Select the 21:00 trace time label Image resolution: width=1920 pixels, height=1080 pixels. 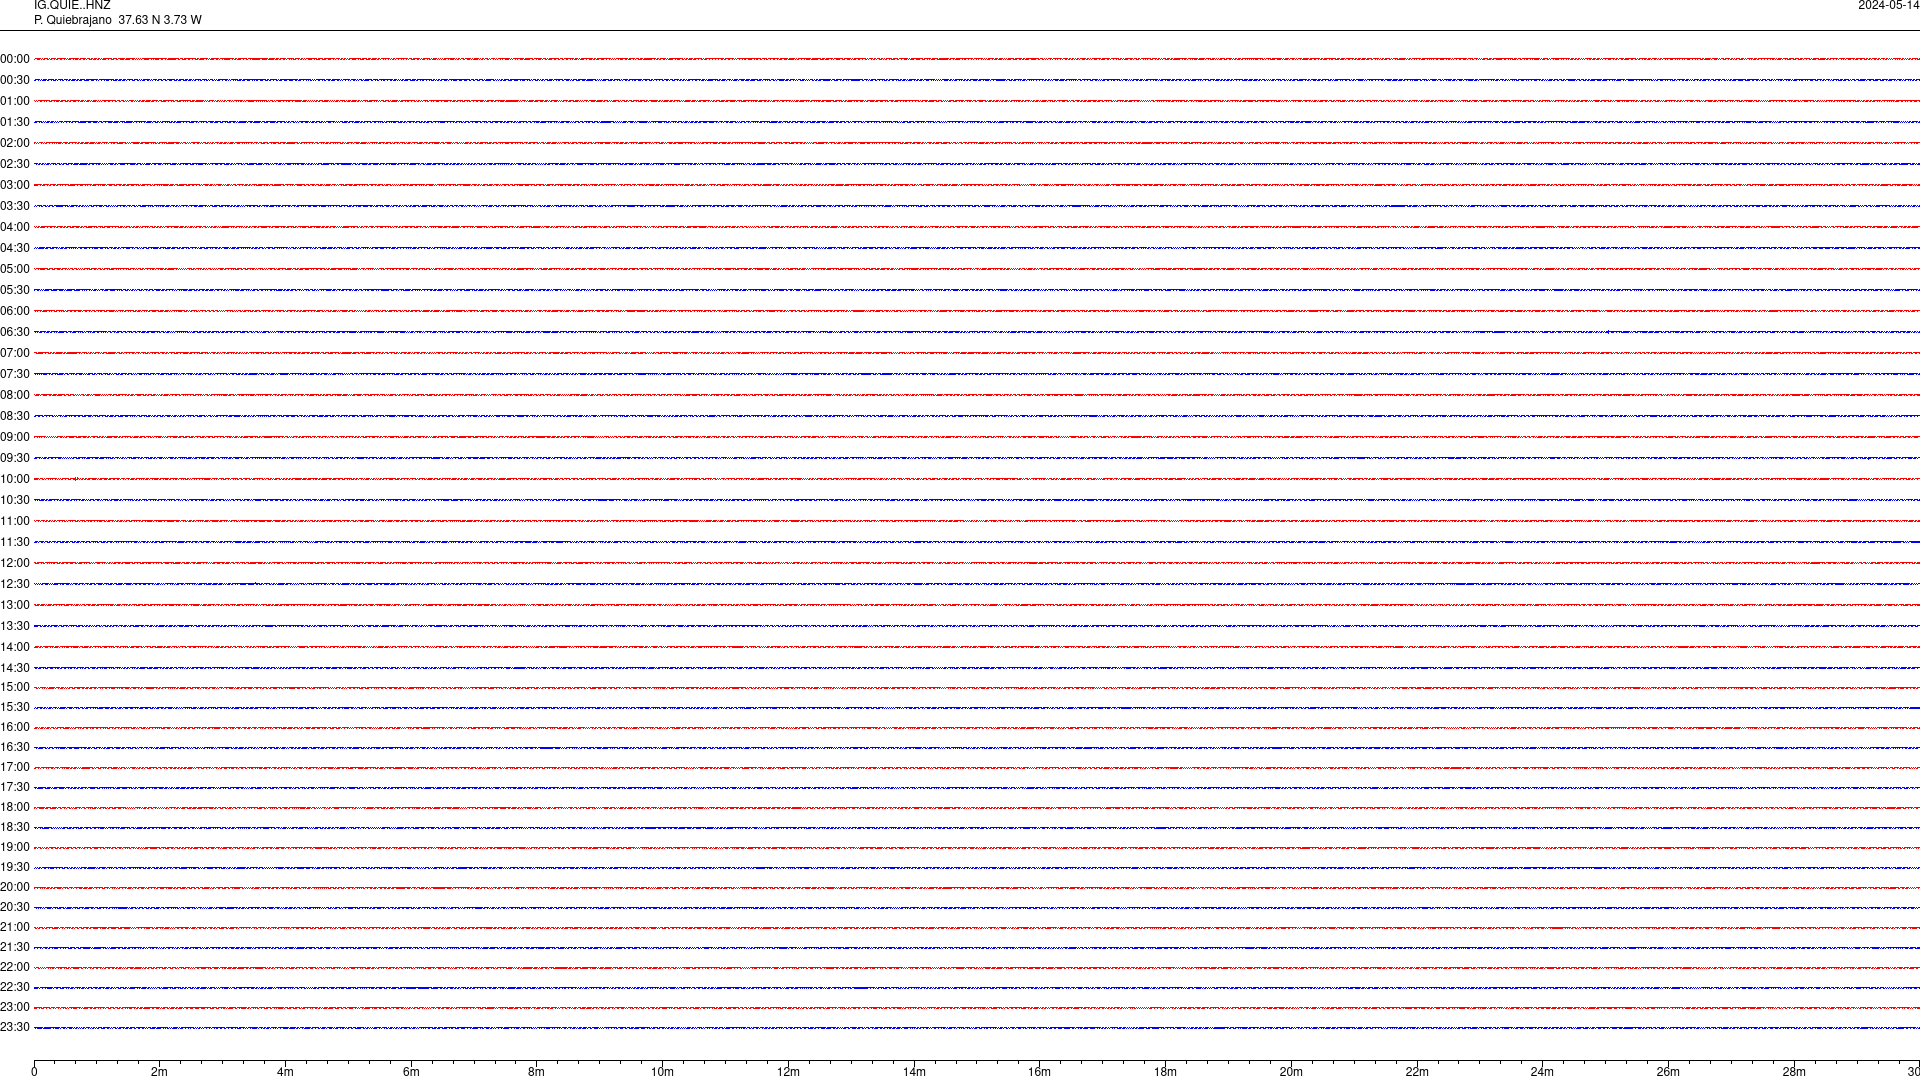click(15, 927)
